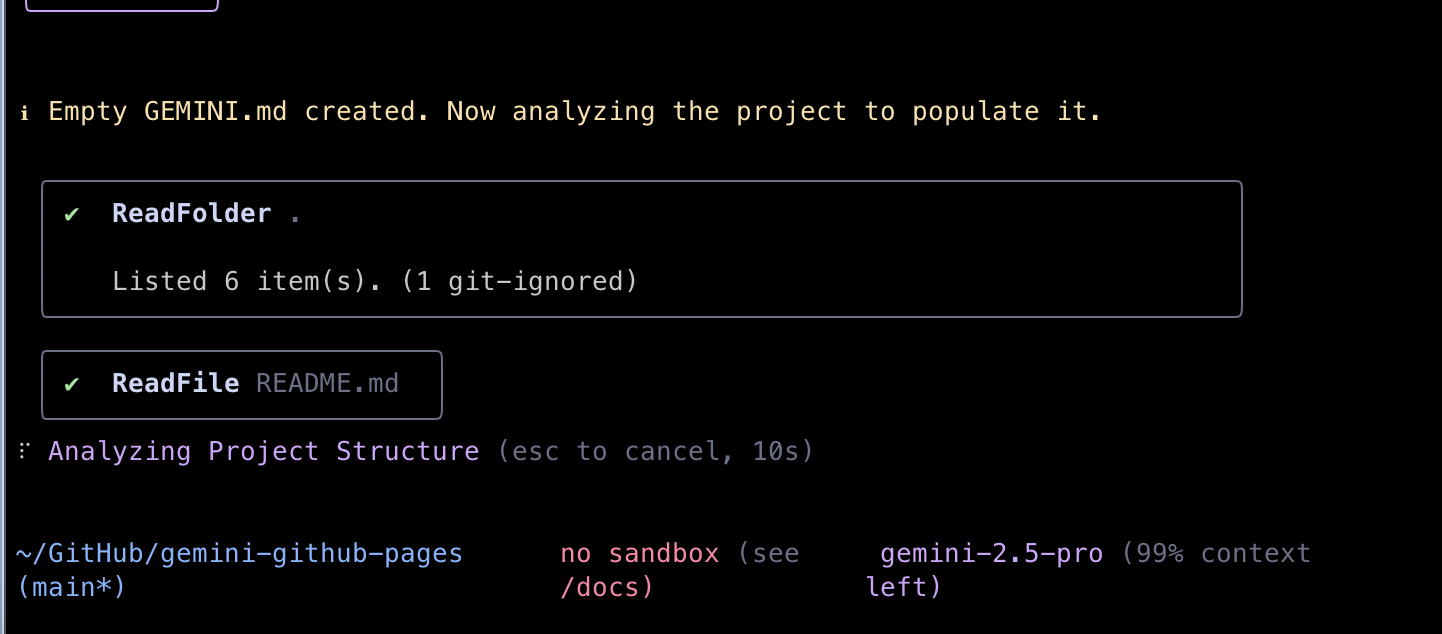Click the Analyzing Project Structure status text
The width and height of the screenshot is (1442, 634).
pos(264,451)
